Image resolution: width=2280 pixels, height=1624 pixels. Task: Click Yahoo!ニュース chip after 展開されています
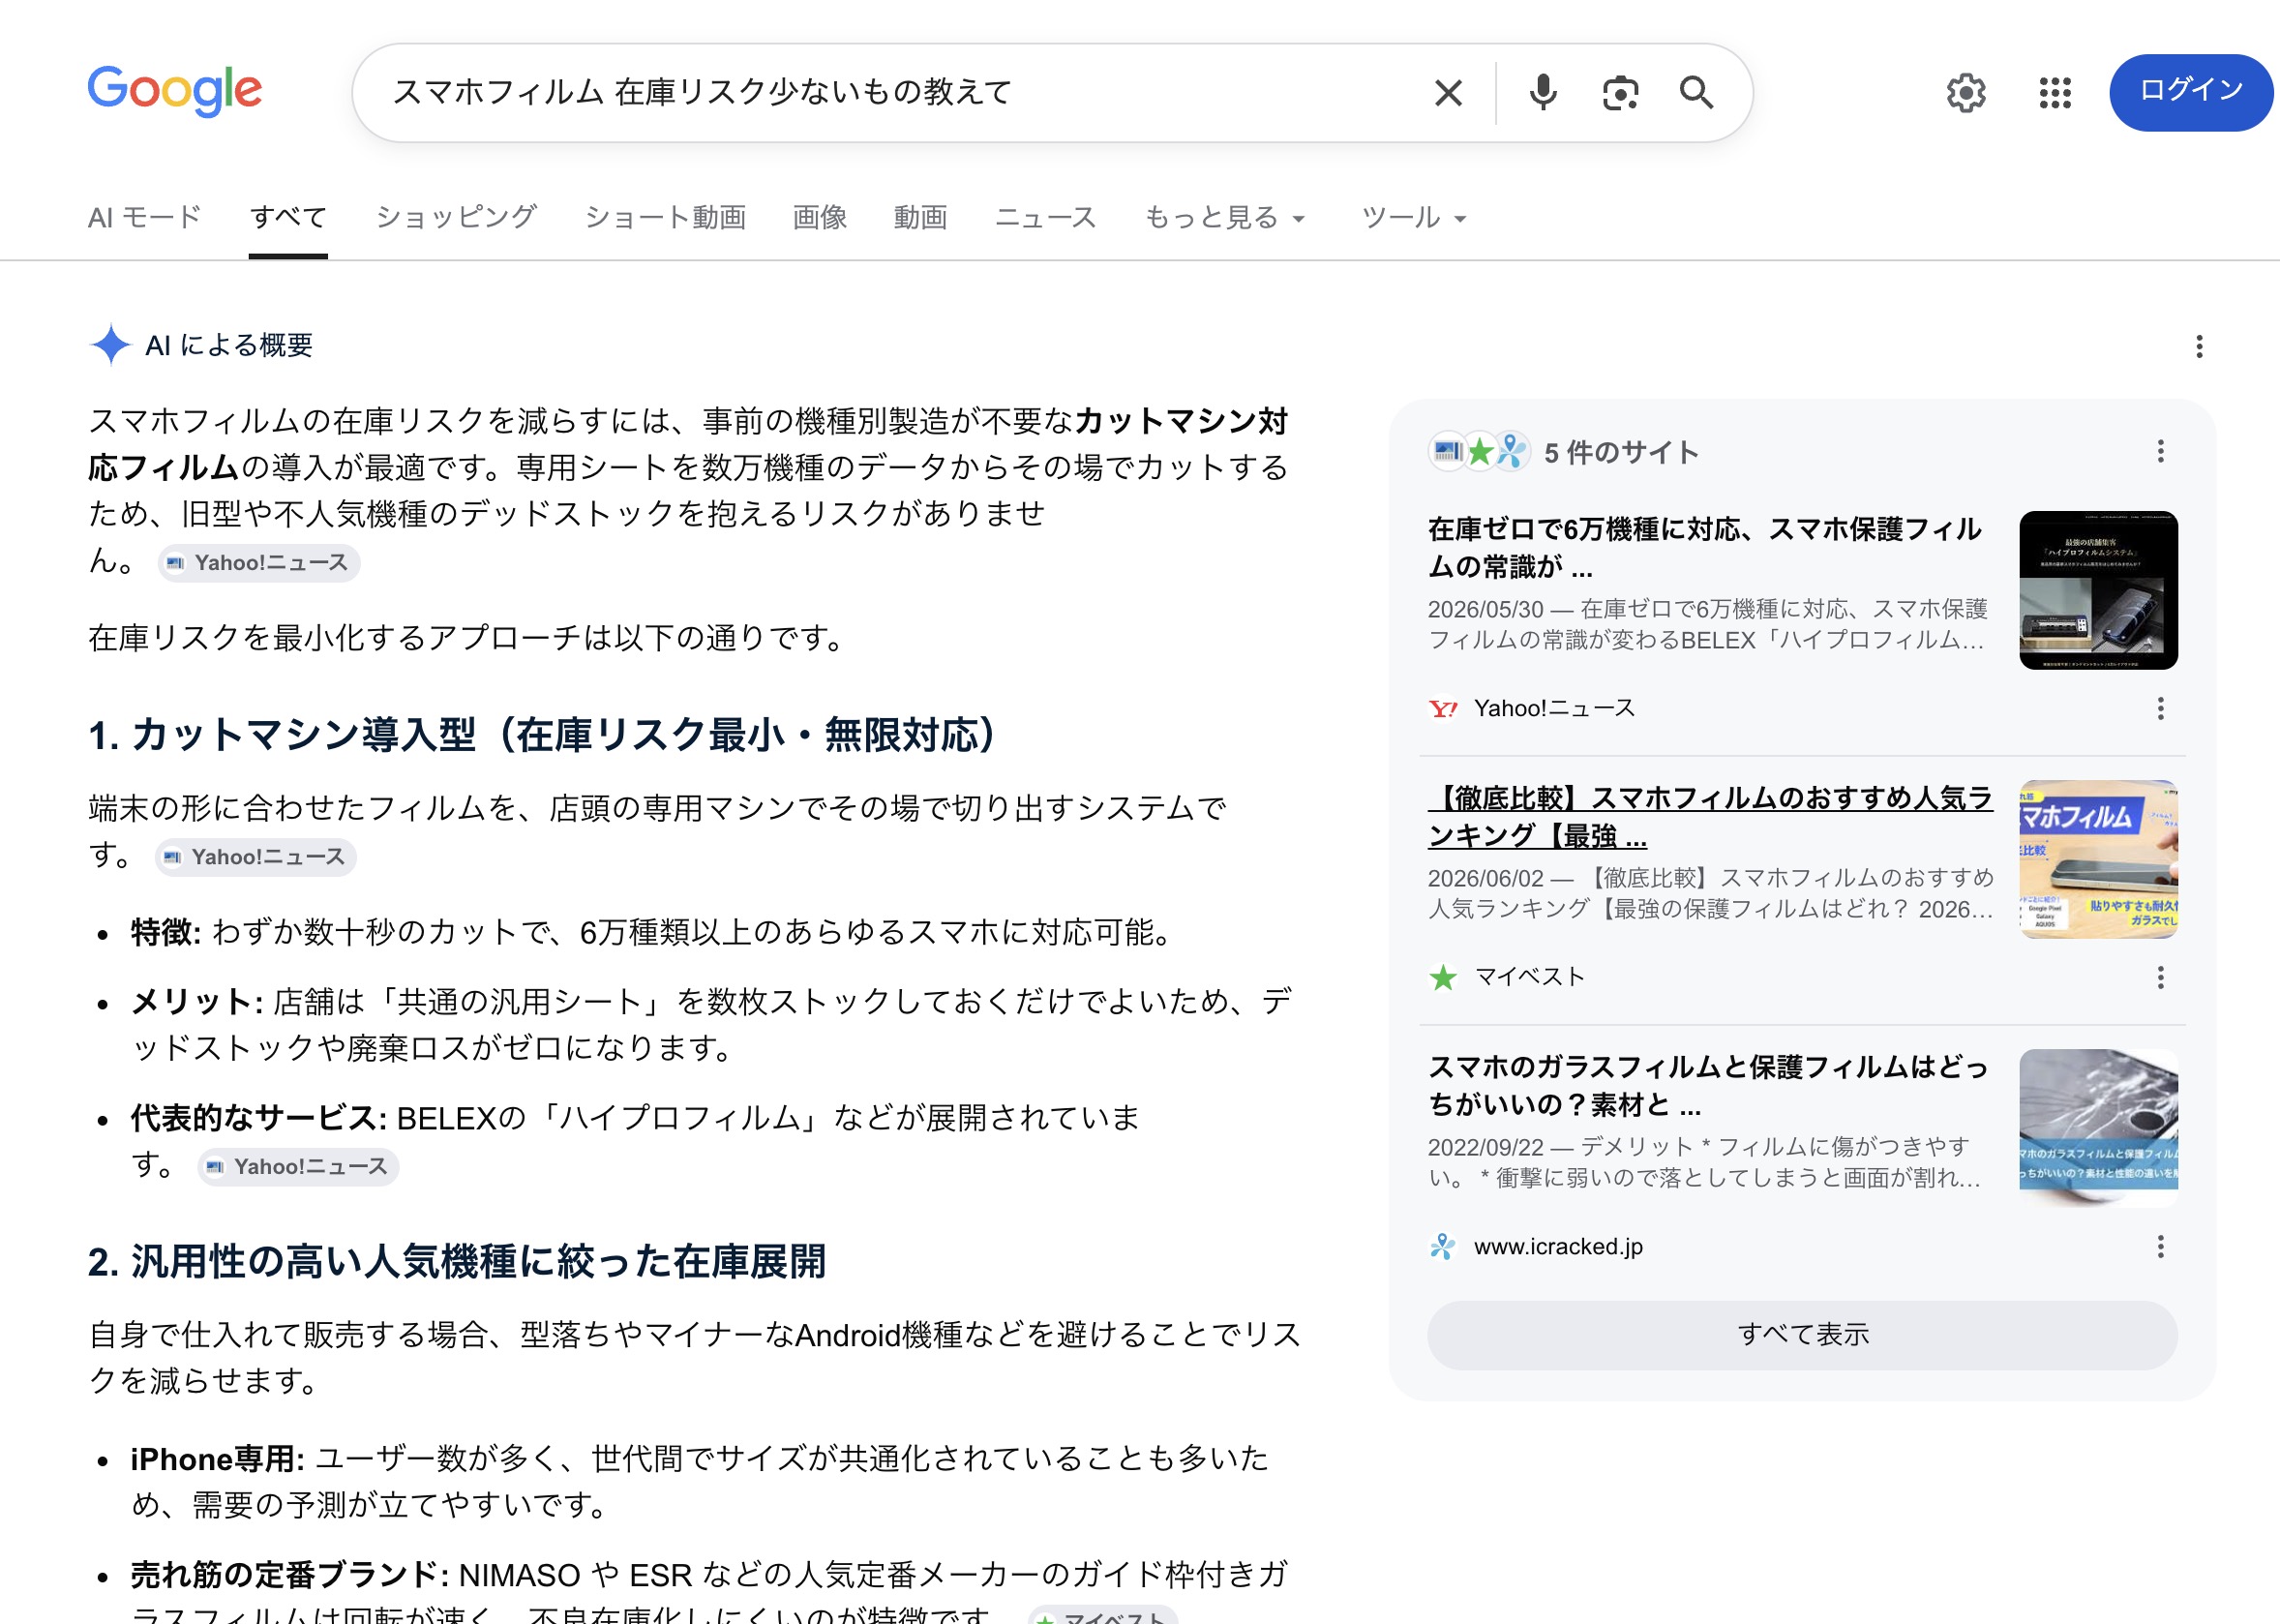298,1166
